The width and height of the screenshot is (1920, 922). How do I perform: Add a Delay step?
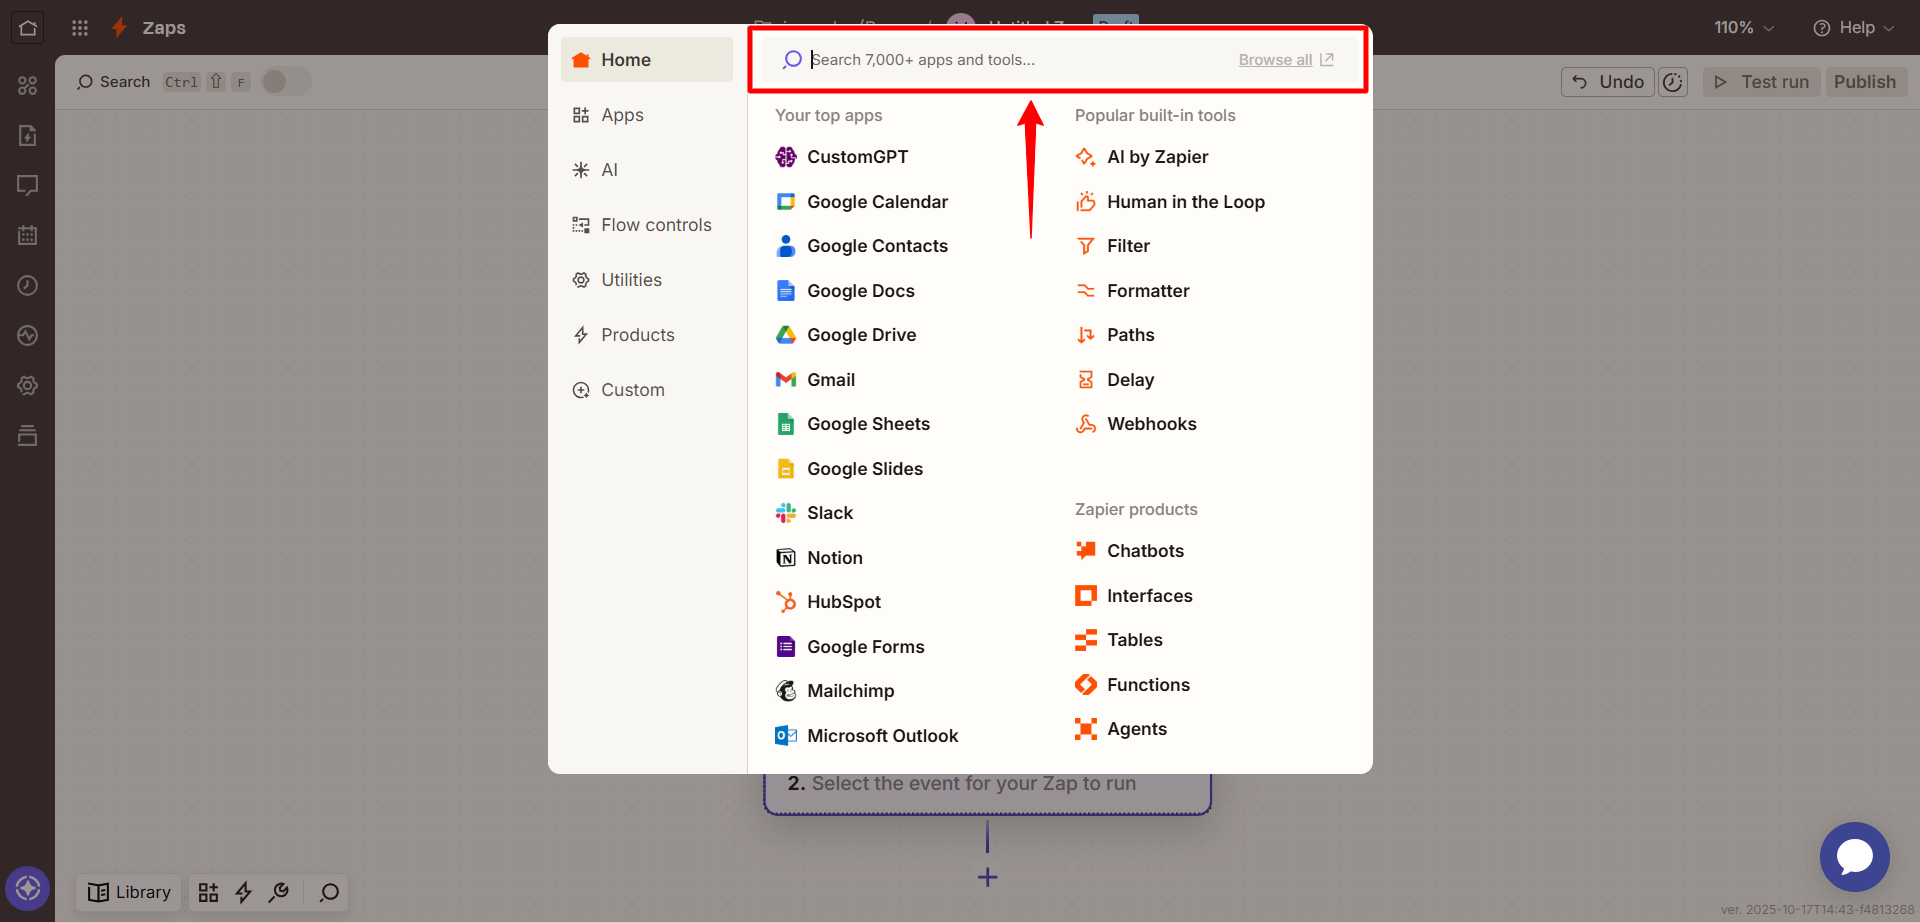pyautogui.click(x=1115, y=380)
